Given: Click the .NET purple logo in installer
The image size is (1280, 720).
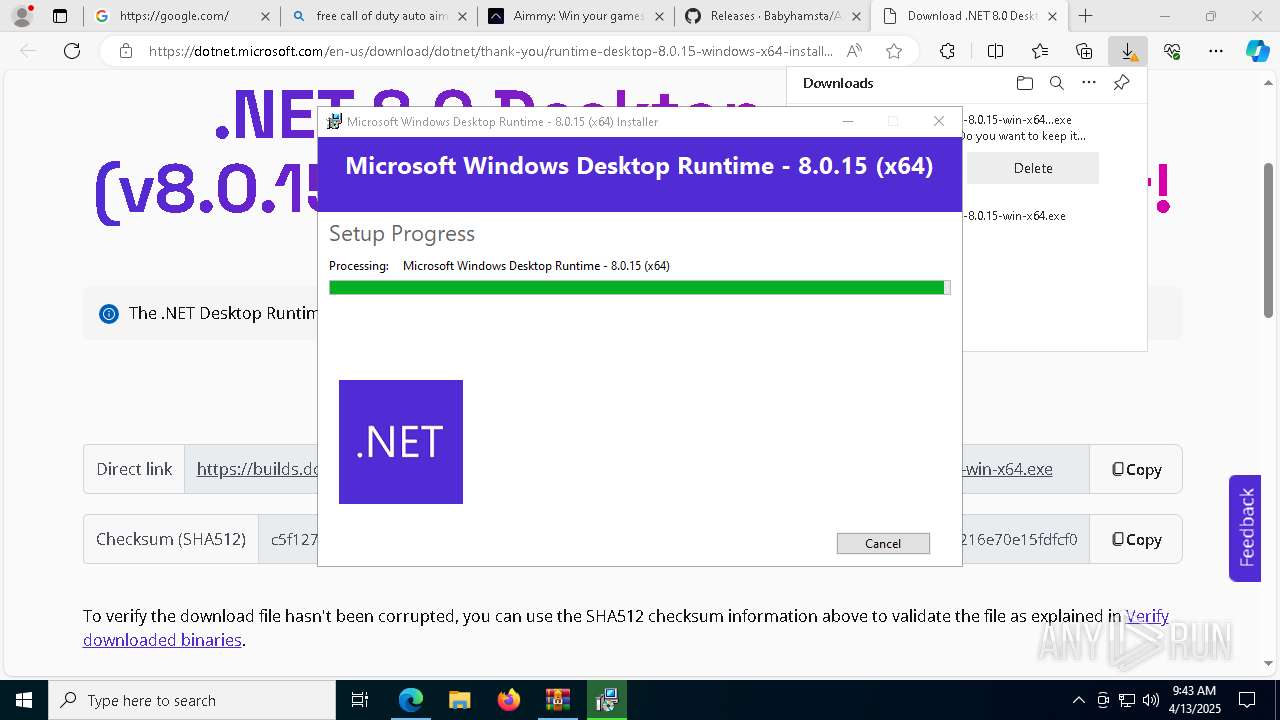Looking at the screenshot, I should 401,442.
